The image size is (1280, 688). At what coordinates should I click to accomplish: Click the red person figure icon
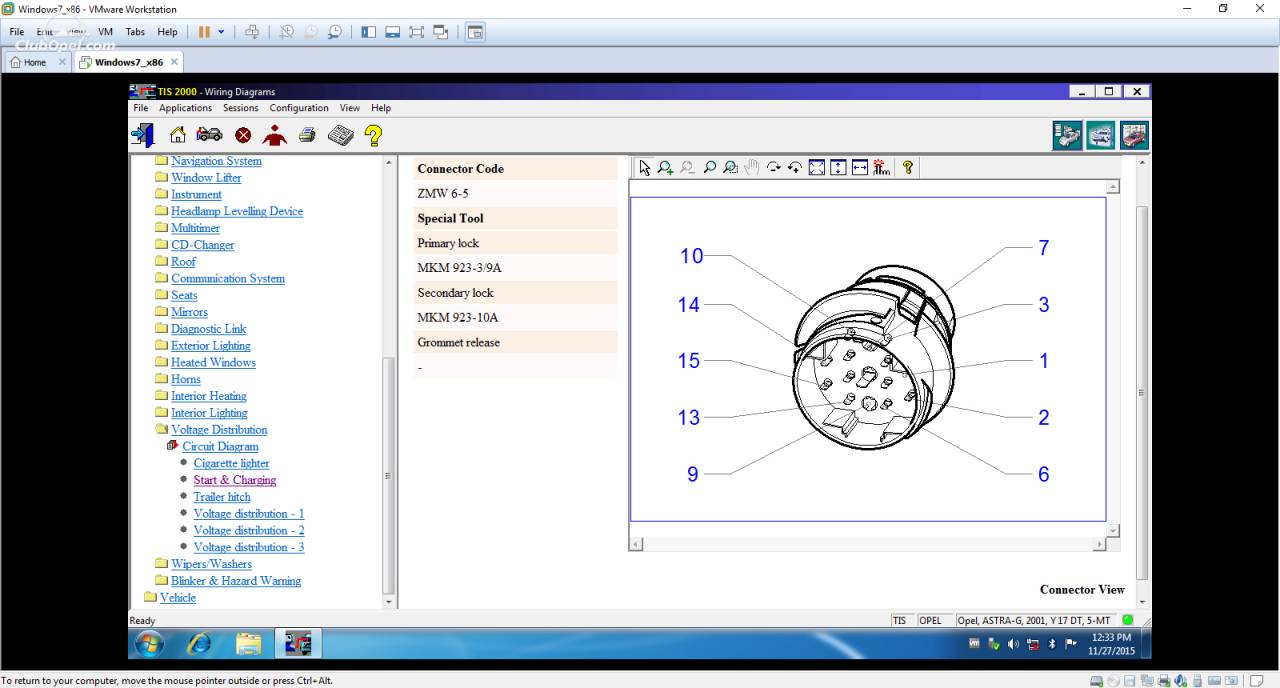tap(274, 135)
